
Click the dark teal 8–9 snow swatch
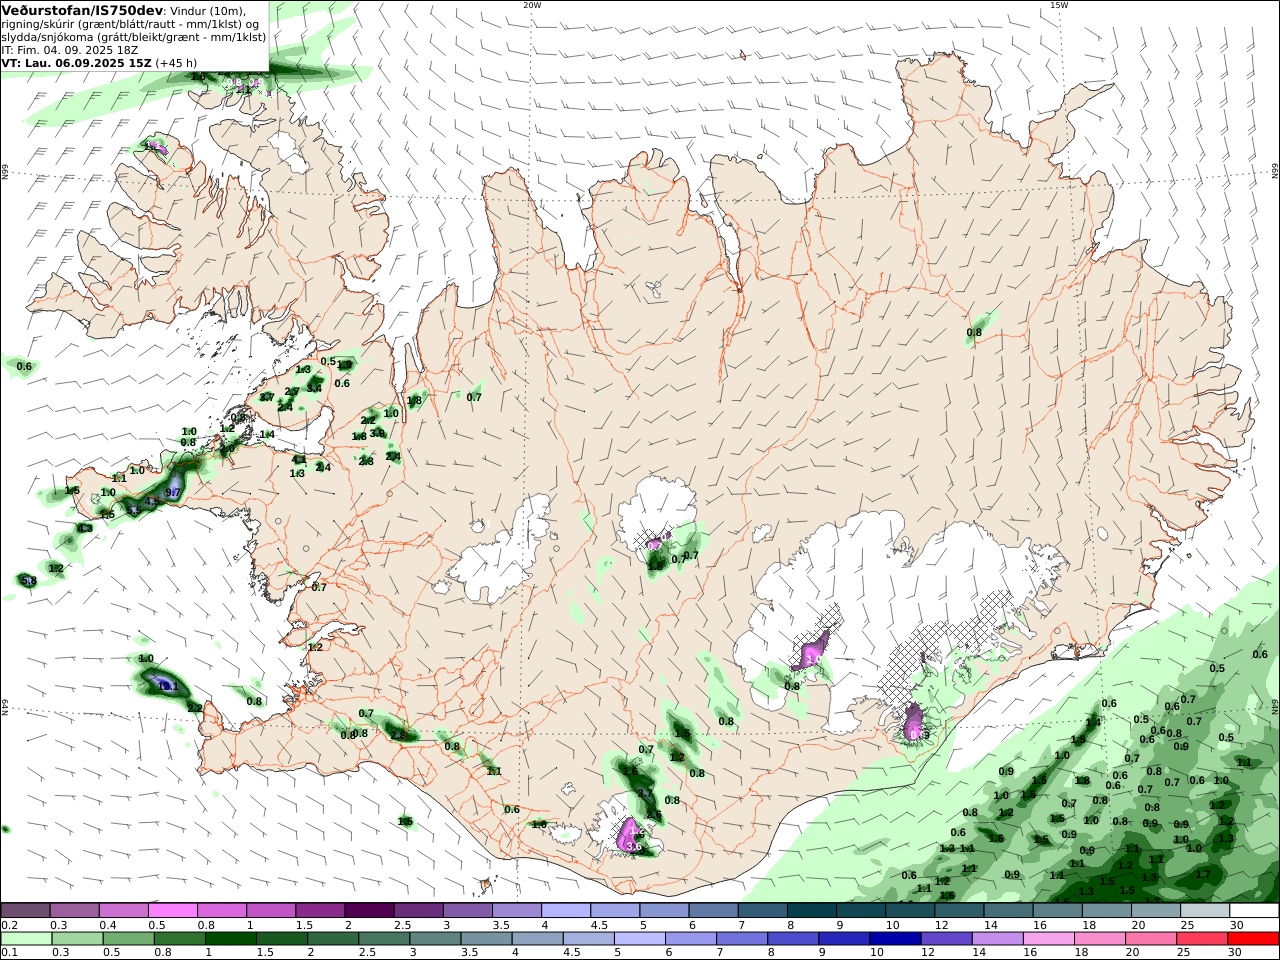click(812, 910)
